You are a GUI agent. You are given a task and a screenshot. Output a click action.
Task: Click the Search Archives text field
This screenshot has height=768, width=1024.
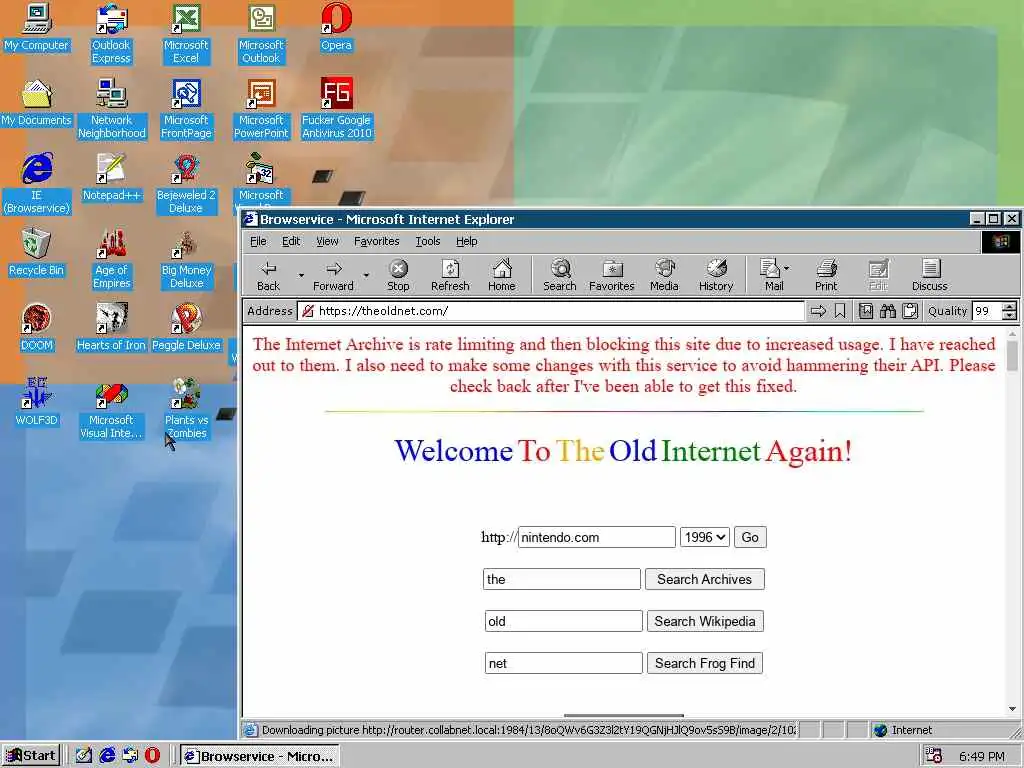[562, 579]
